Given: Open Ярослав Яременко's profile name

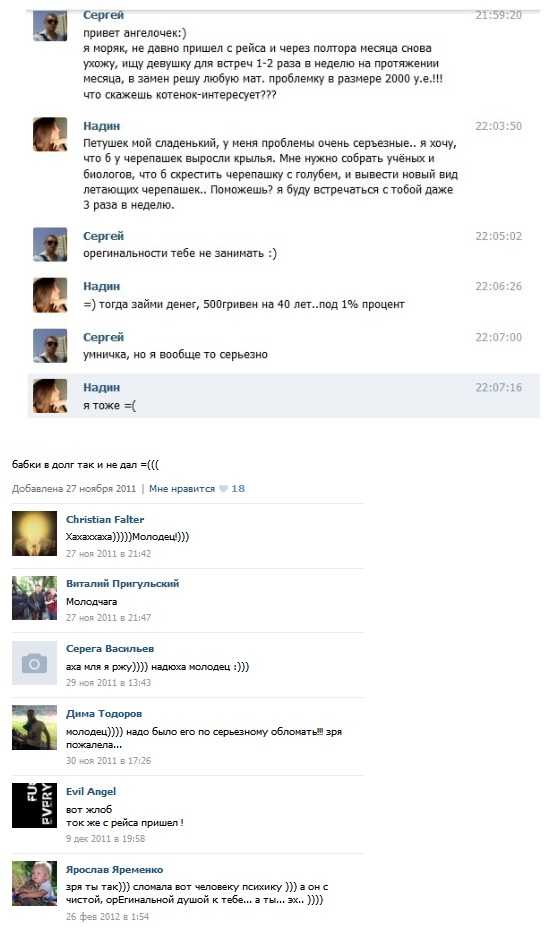Looking at the screenshot, I should point(115,870).
